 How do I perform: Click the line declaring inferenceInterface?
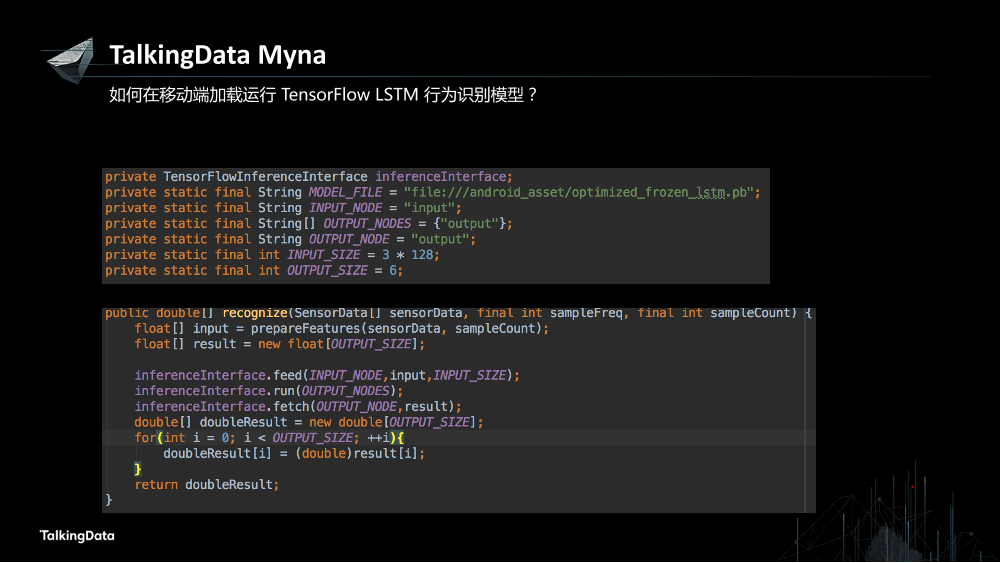pos(309,177)
